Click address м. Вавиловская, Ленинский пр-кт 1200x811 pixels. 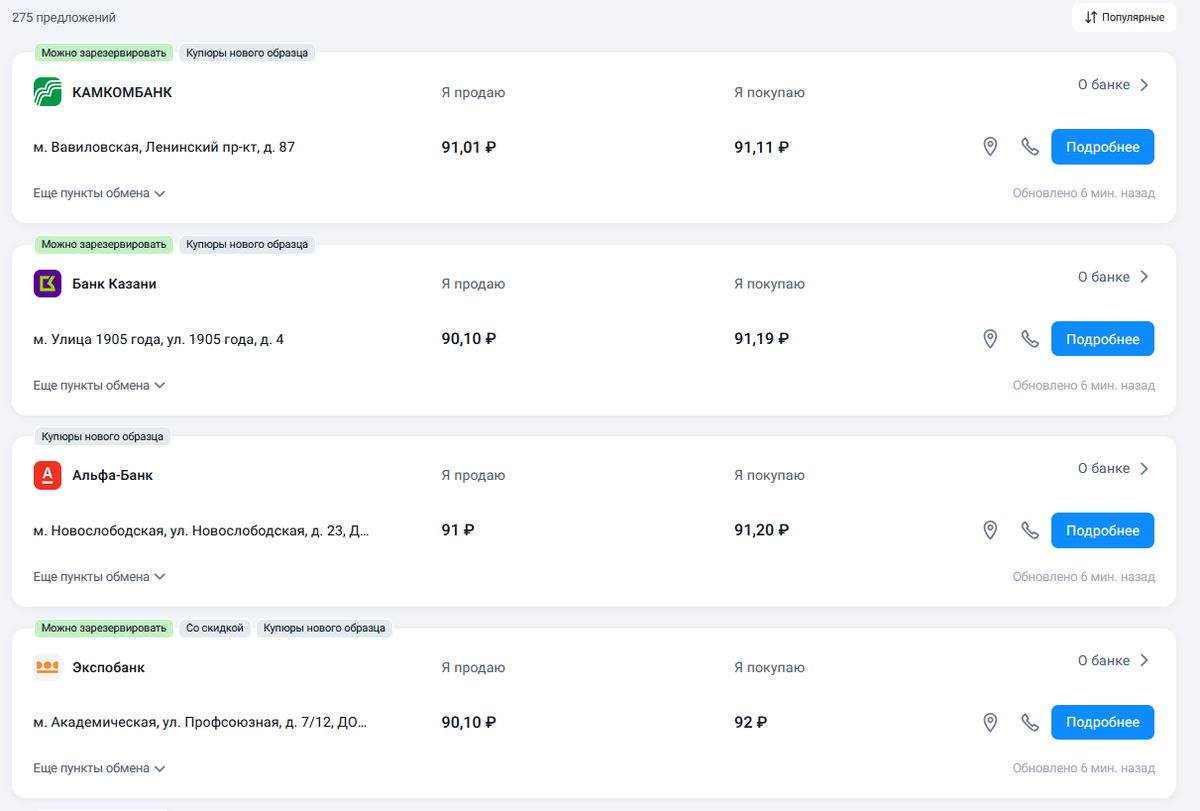(x=164, y=147)
